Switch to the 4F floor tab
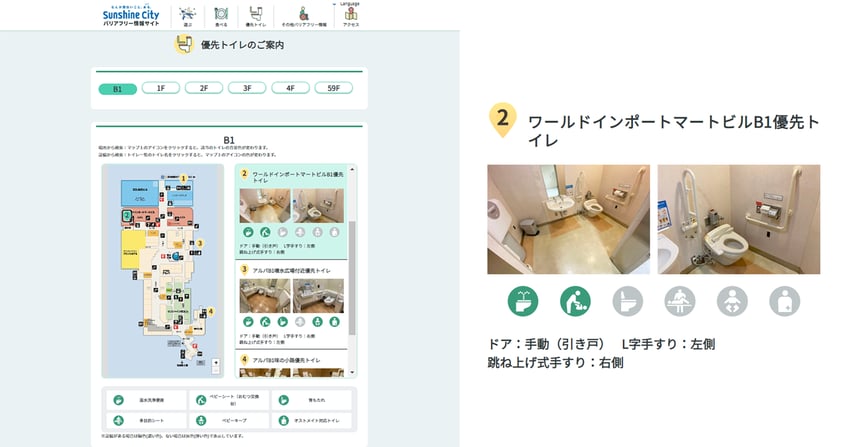The image size is (850, 447). (291, 88)
